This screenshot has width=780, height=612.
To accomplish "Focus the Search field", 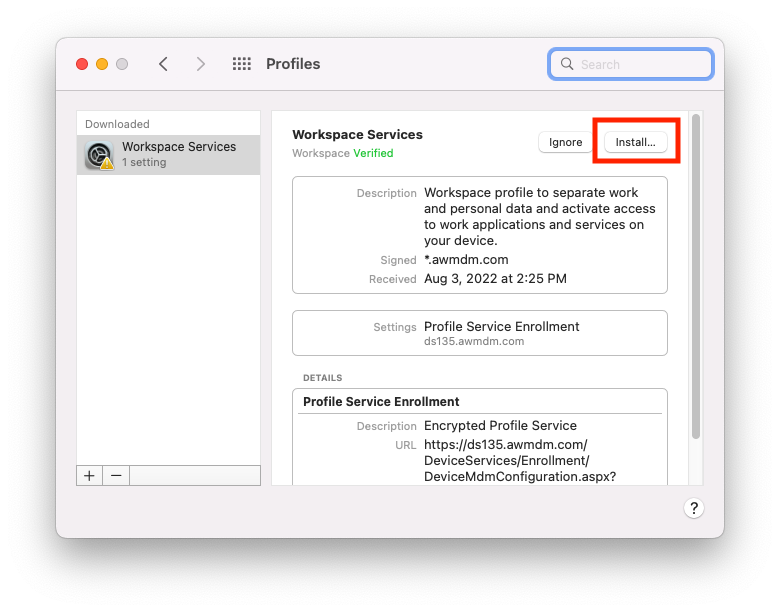I will (631, 64).
